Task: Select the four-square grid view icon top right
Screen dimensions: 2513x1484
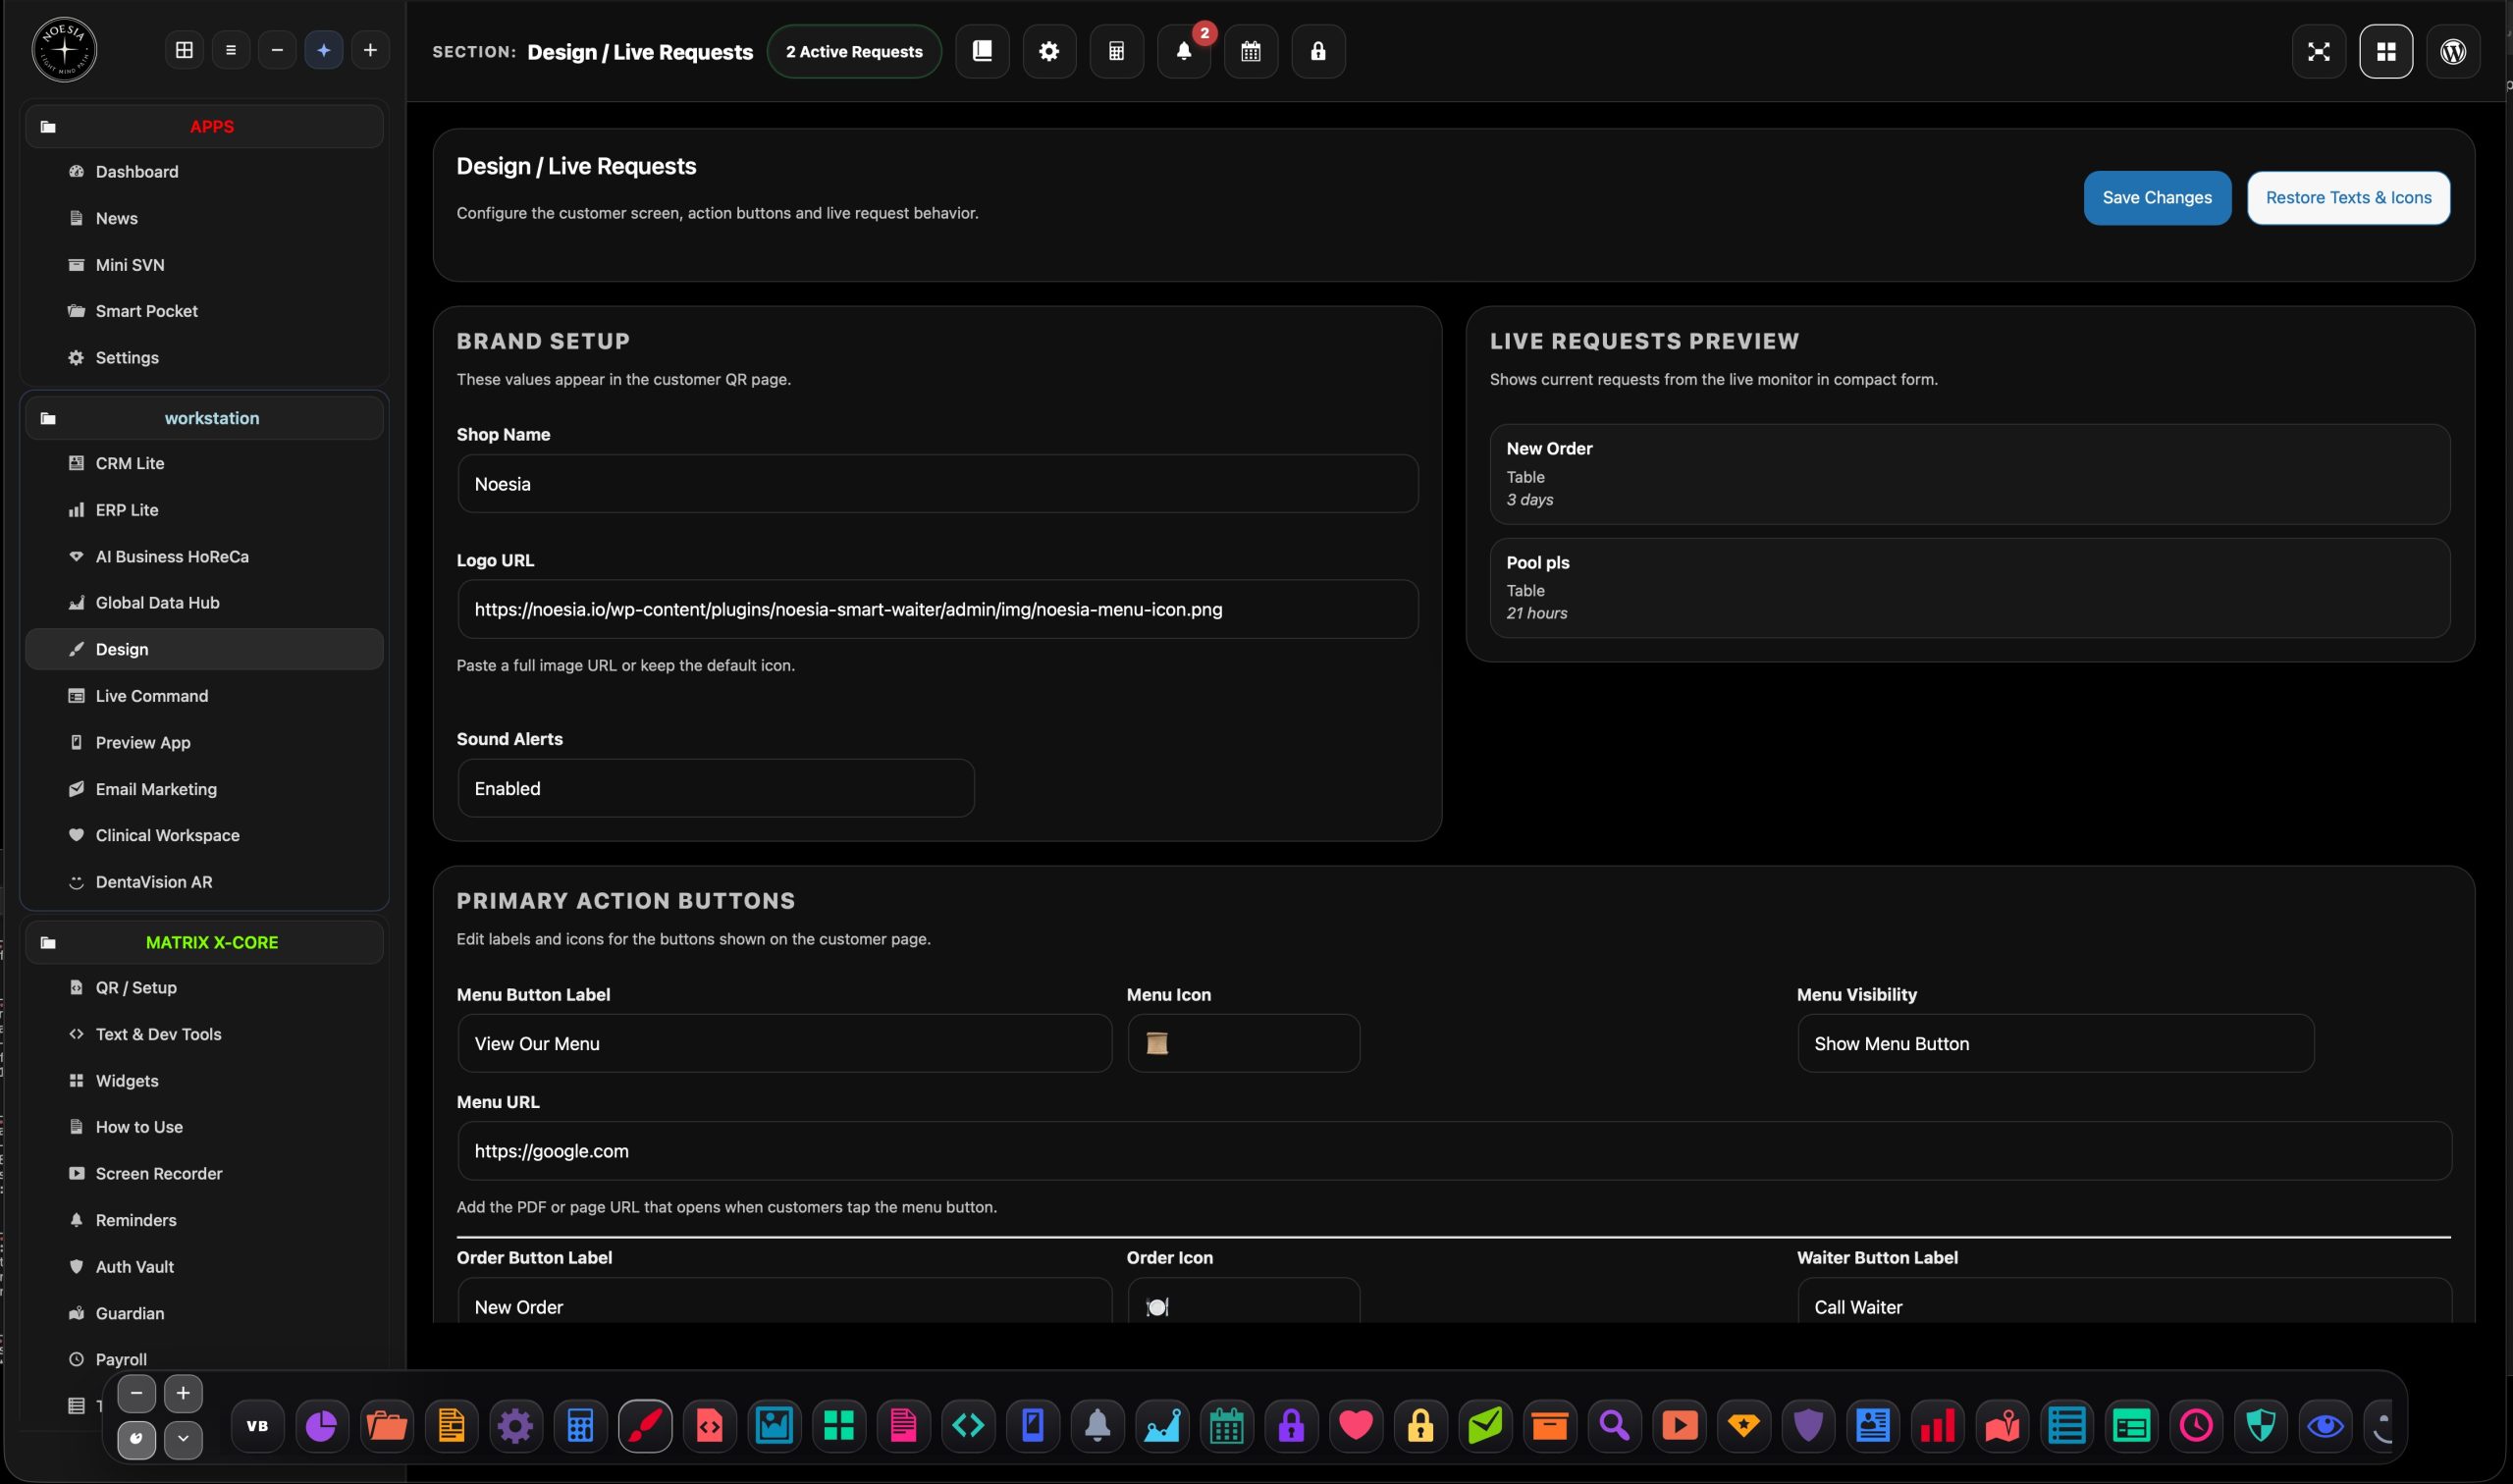Action: (x=2385, y=51)
